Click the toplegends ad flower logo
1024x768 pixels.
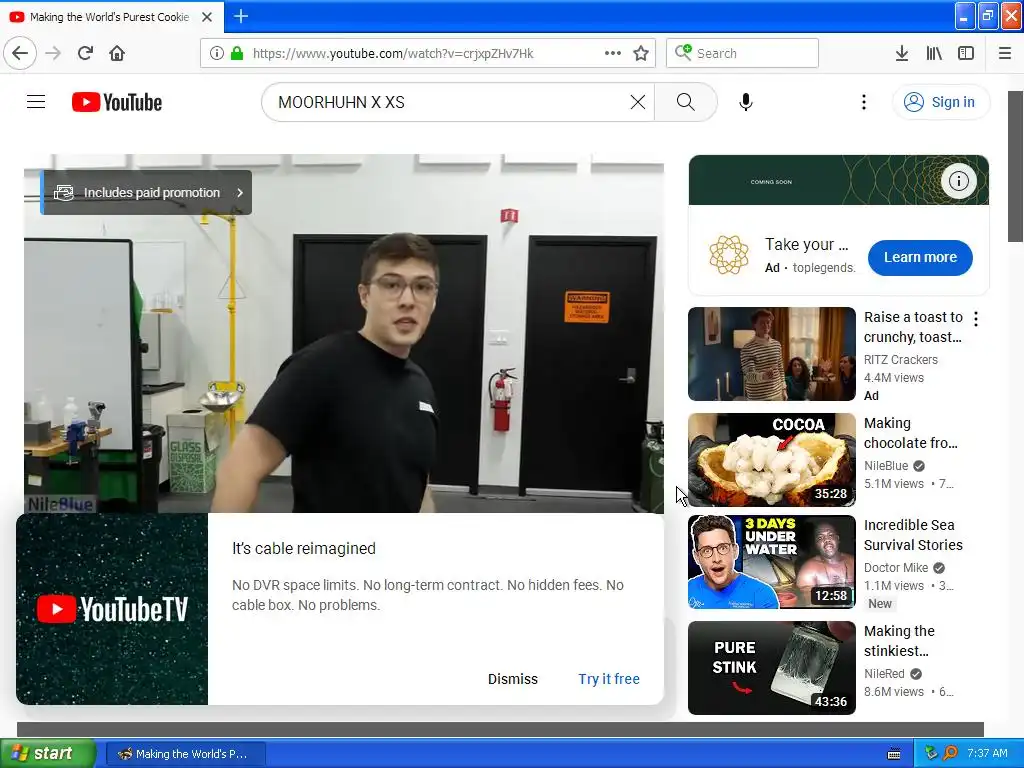click(x=728, y=255)
